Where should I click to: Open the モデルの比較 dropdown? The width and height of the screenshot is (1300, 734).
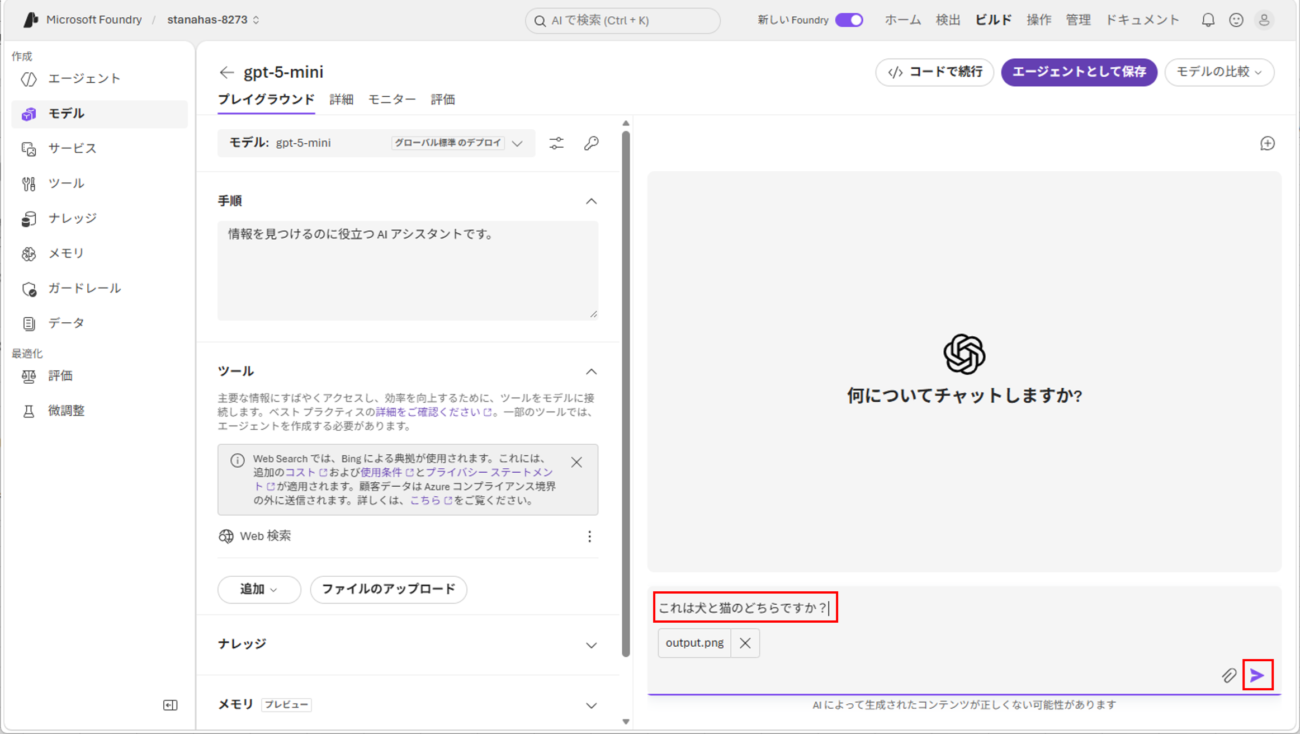(1219, 72)
